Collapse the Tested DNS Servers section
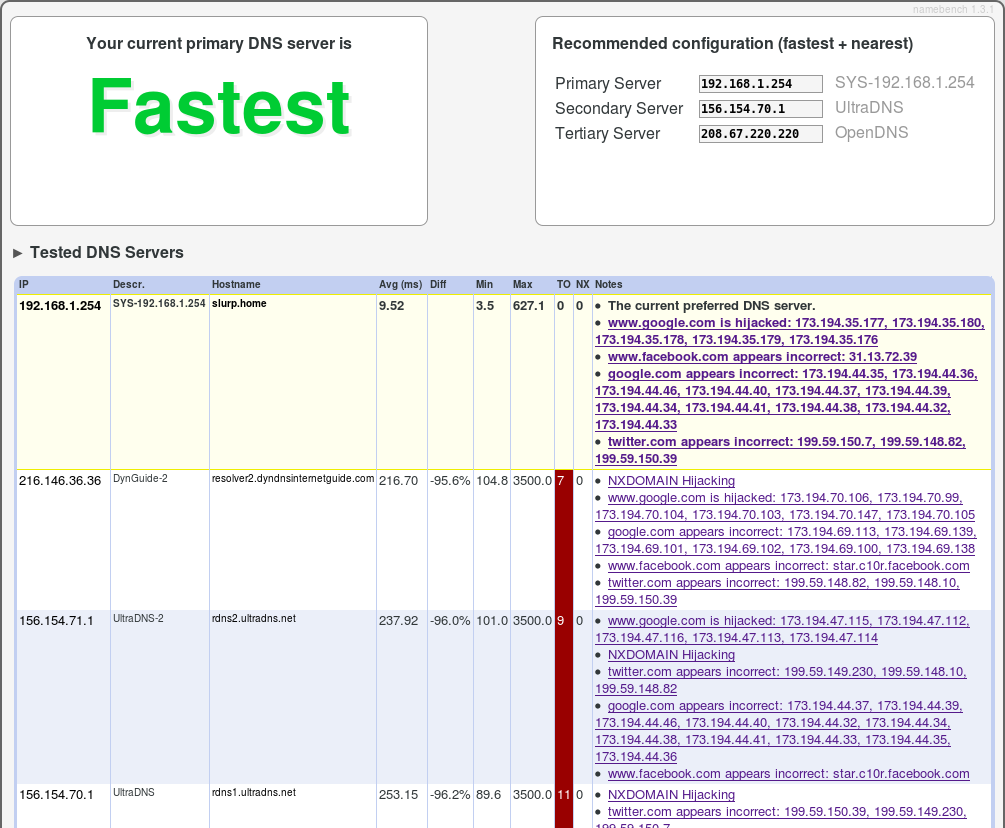Viewport: 1005px width, 828px height. [18, 253]
